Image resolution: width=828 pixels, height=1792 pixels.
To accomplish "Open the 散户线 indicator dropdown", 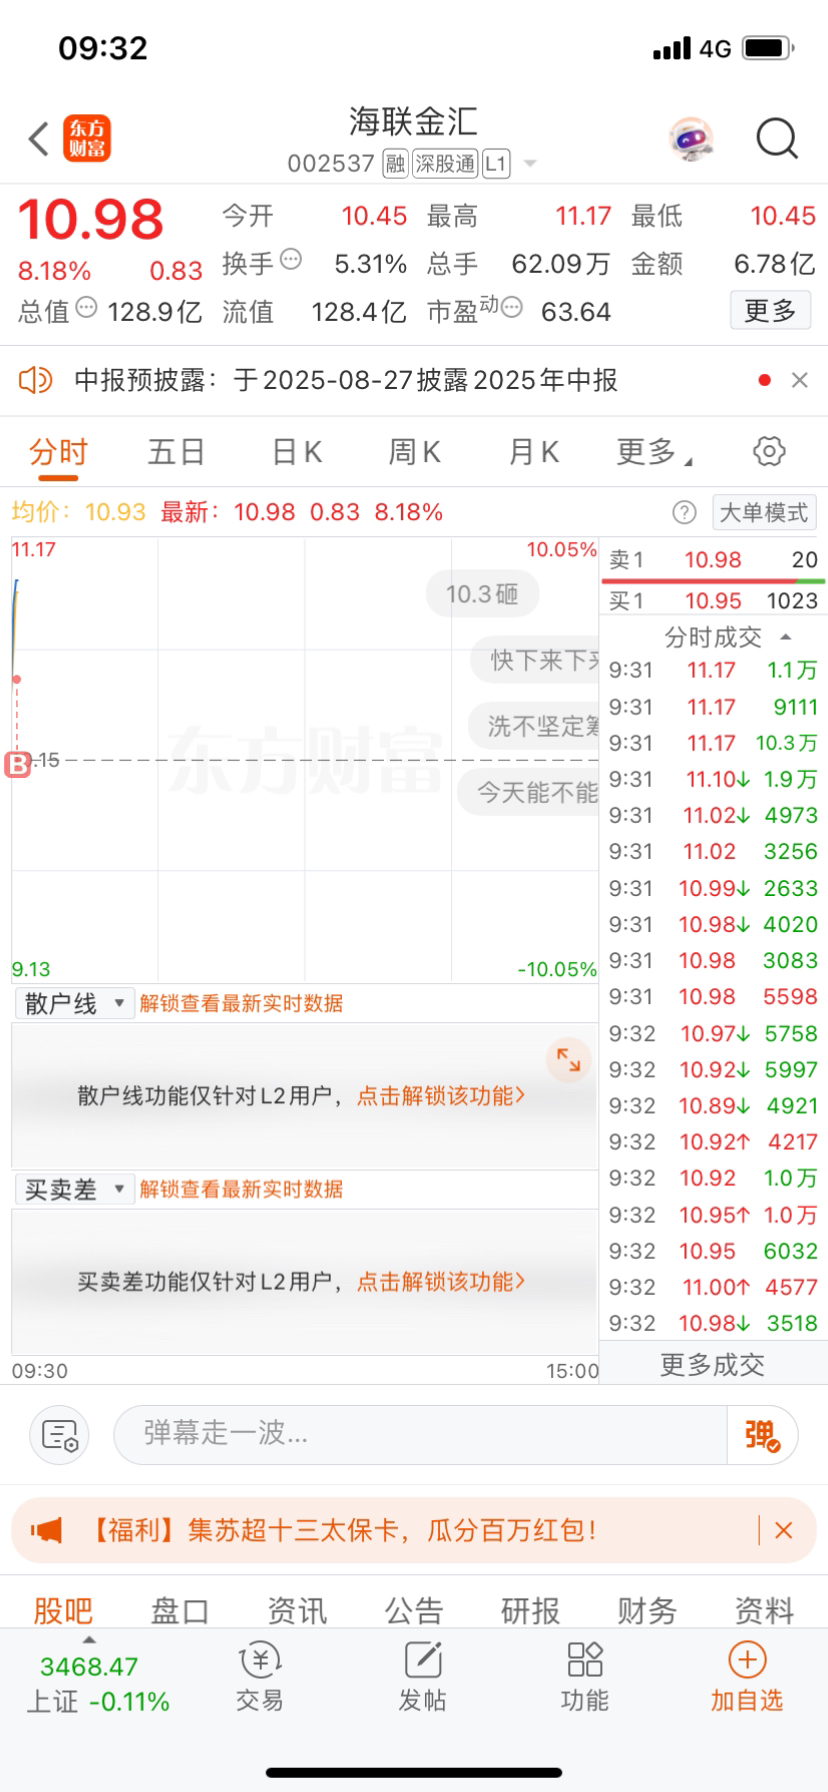I will click(74, 1003).
